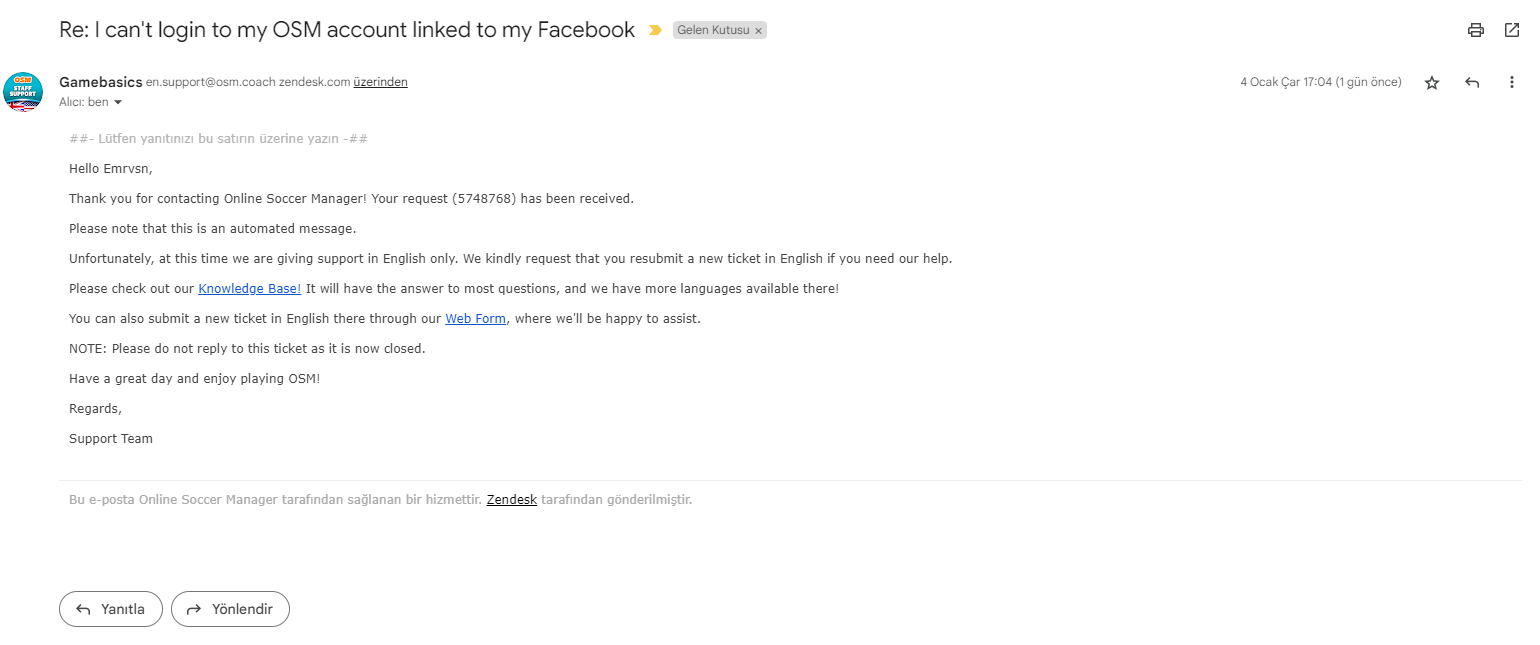Open the three-dot more options menu
The height and width of the screenshot is (645, 1540).
pyautogui.click(x=1512, y=83)
